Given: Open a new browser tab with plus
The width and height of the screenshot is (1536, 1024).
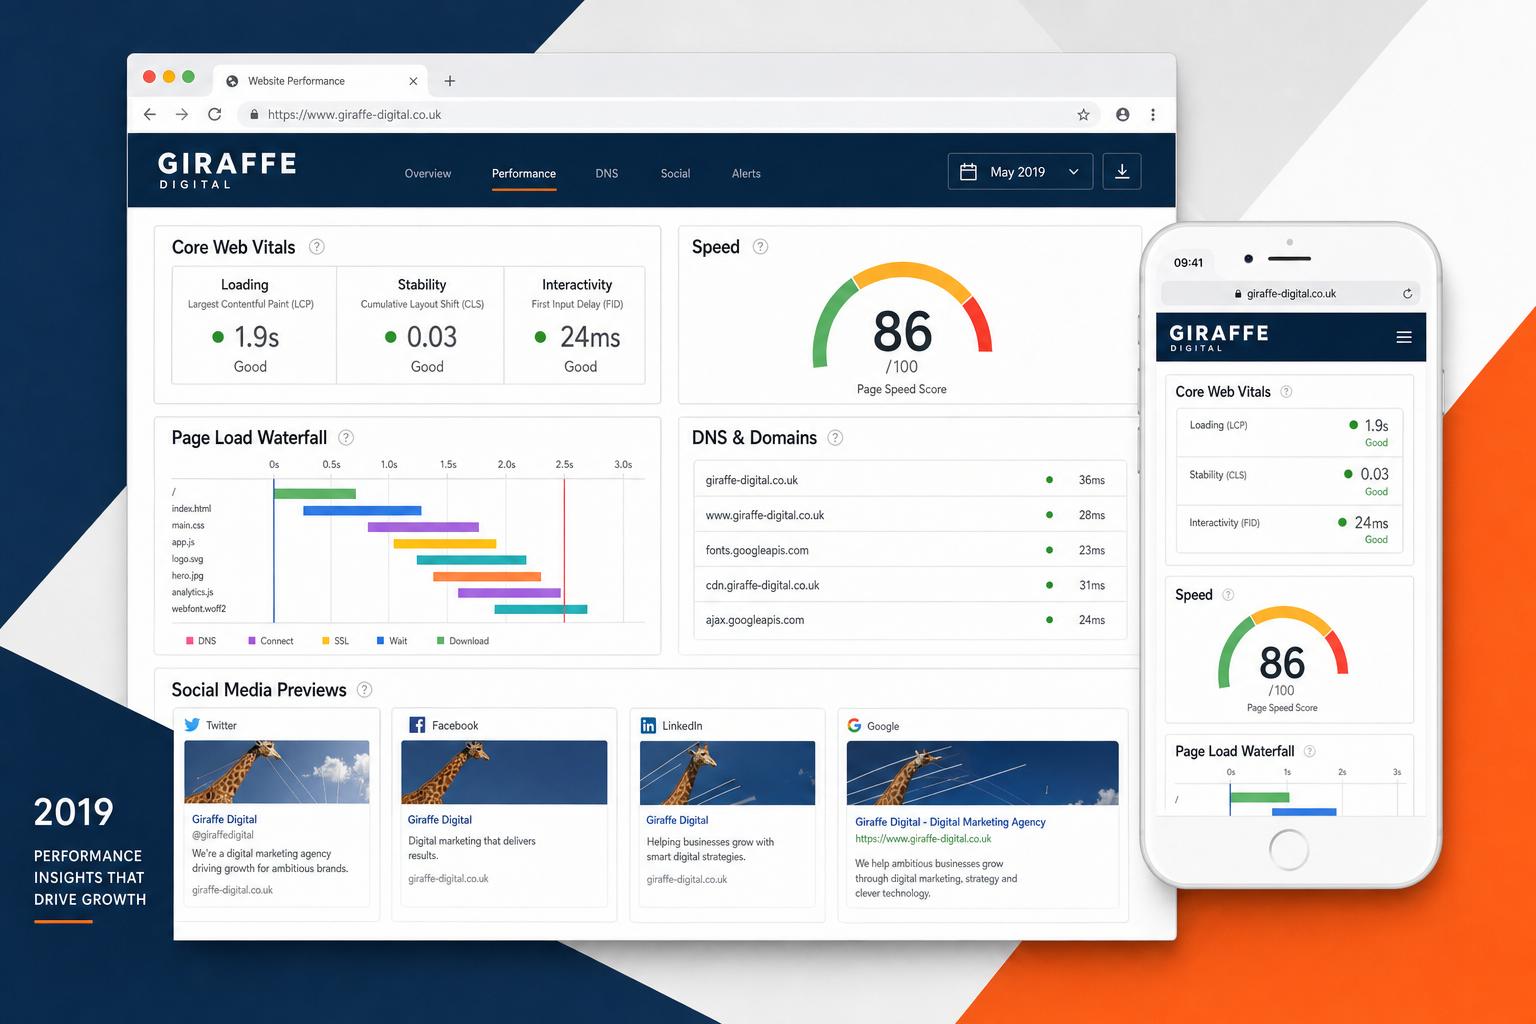Looking at the screenshot, I should [x=450, y=81].
